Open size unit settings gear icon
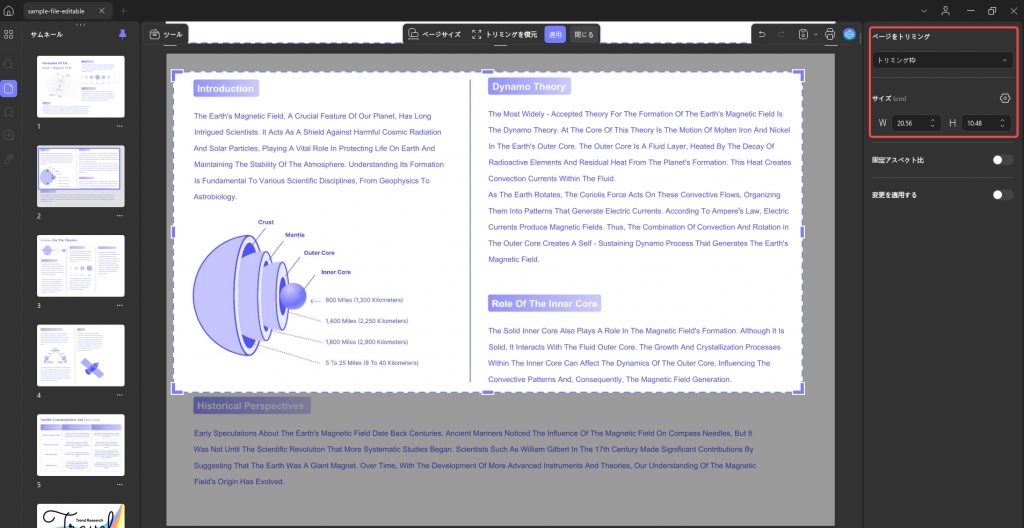 1005,98
